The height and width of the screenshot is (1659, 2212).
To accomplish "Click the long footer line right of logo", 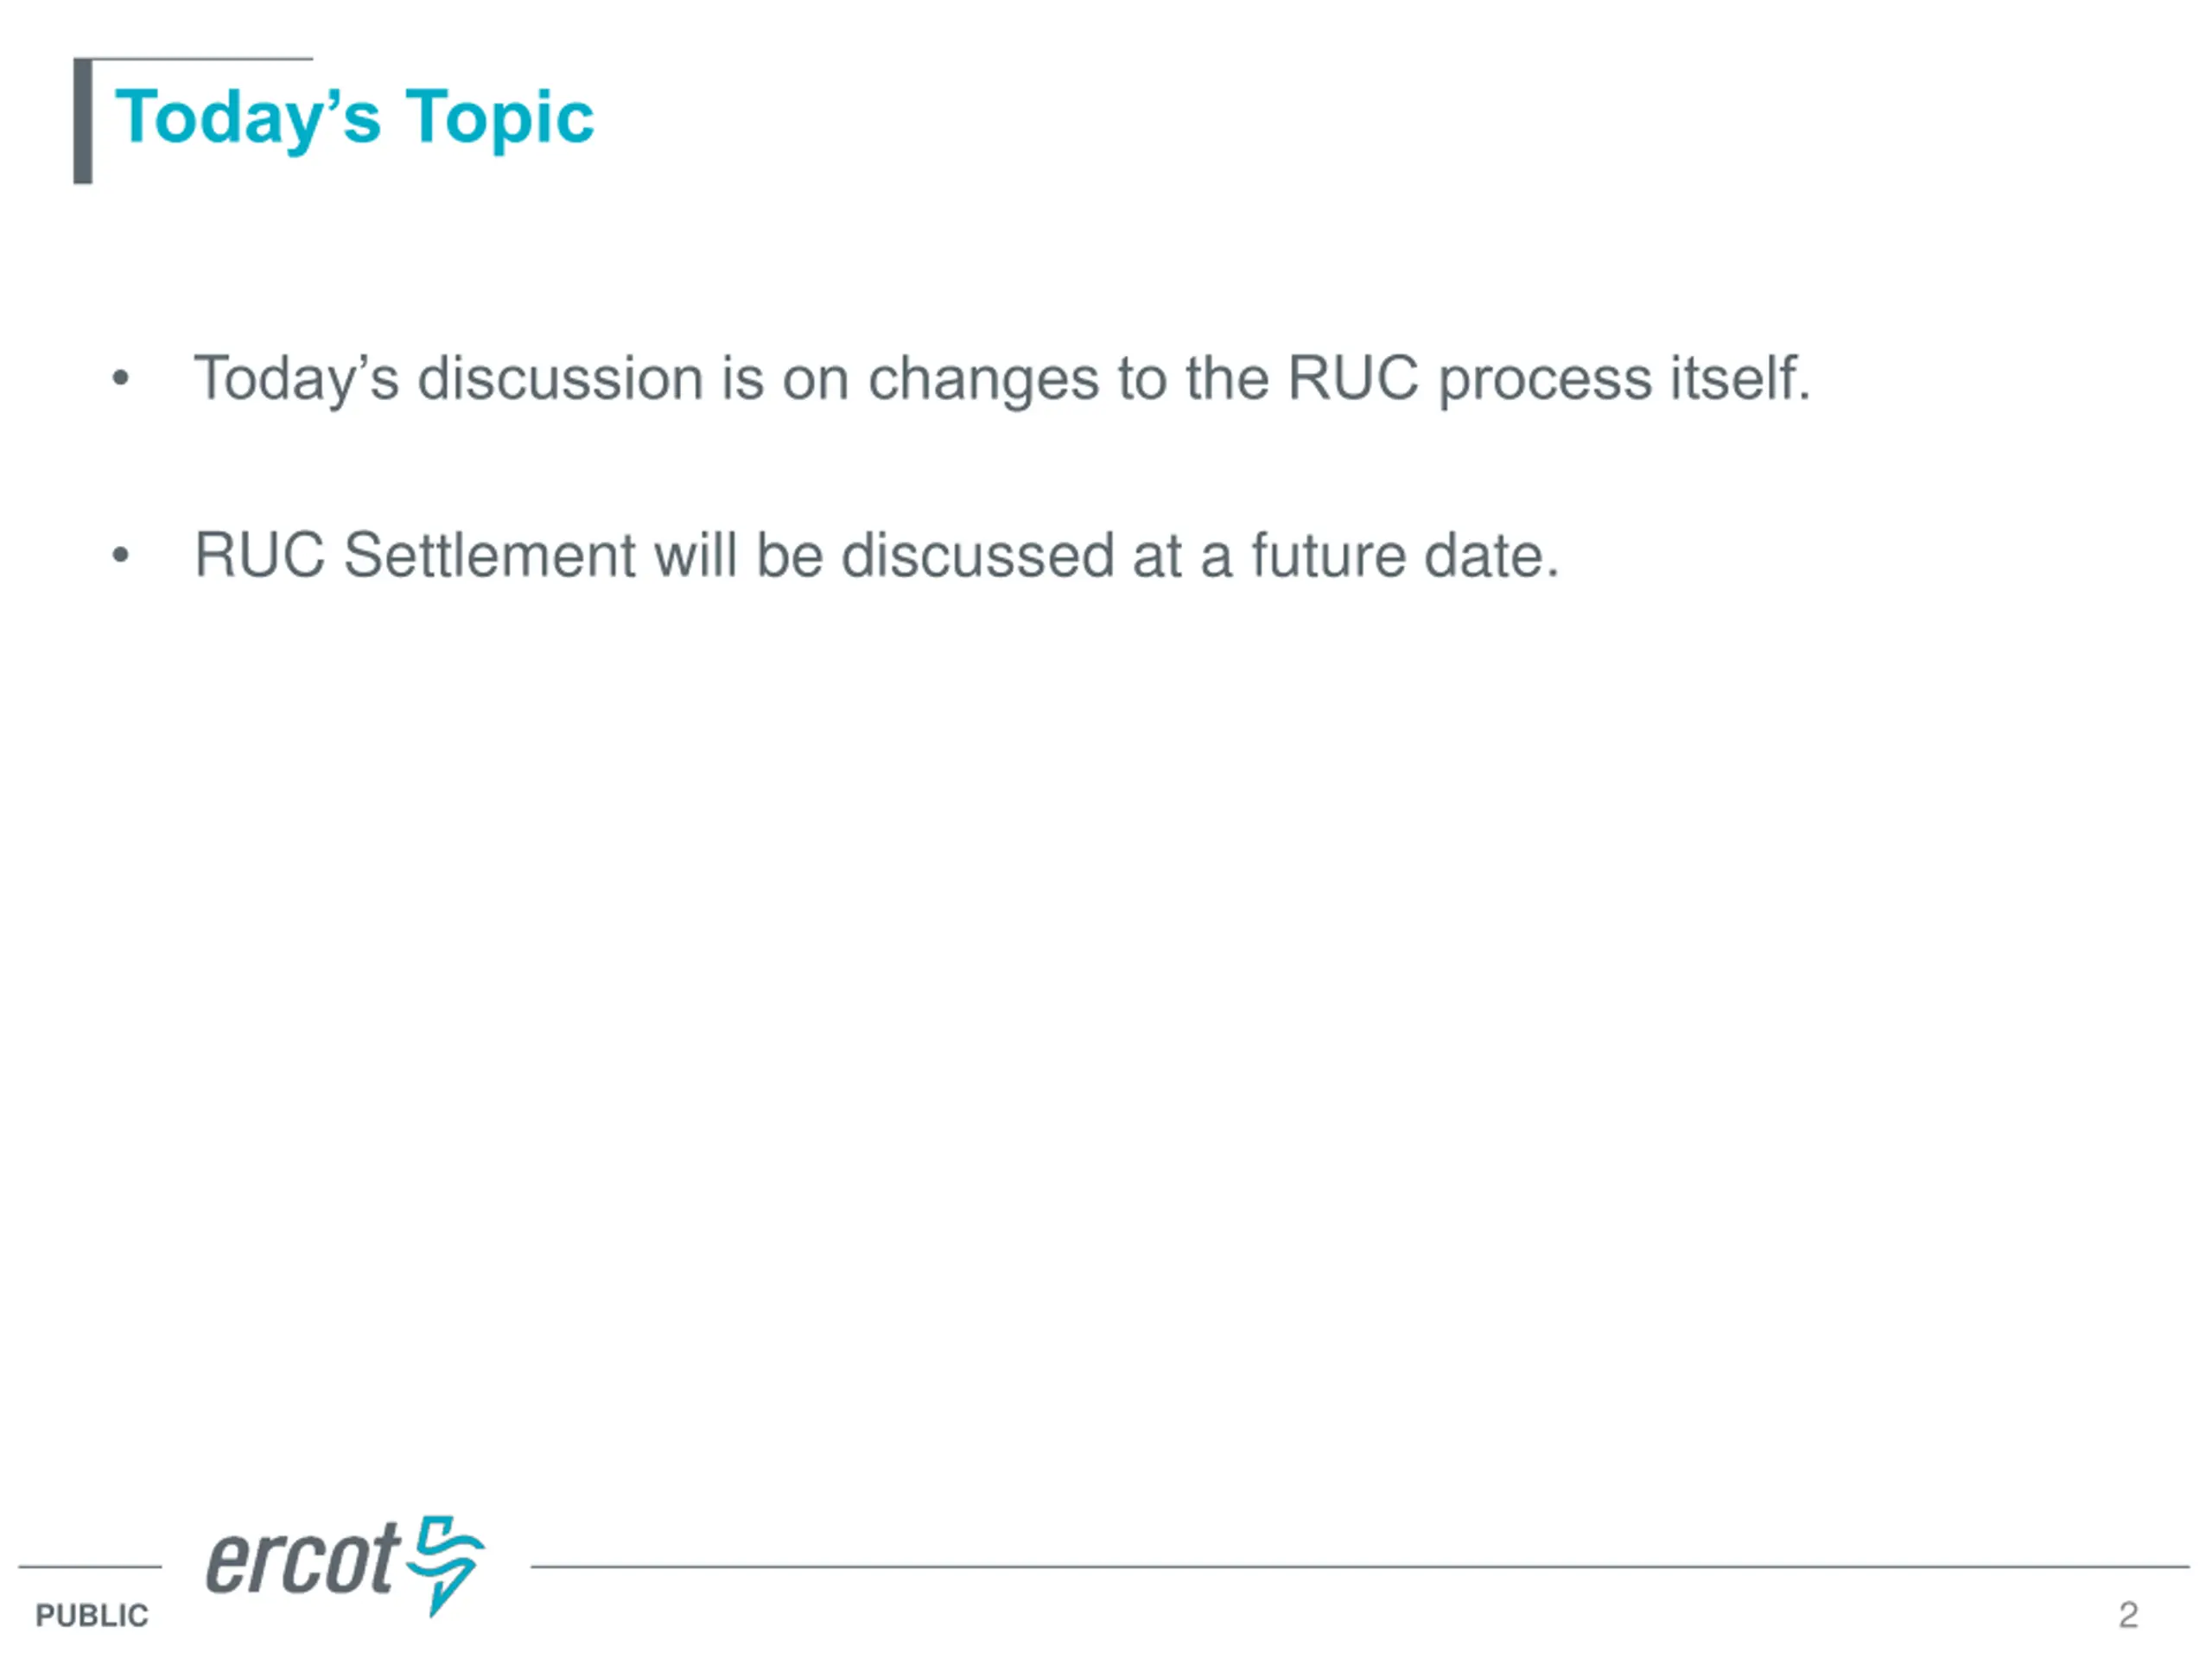I will pos(1360,1567).
